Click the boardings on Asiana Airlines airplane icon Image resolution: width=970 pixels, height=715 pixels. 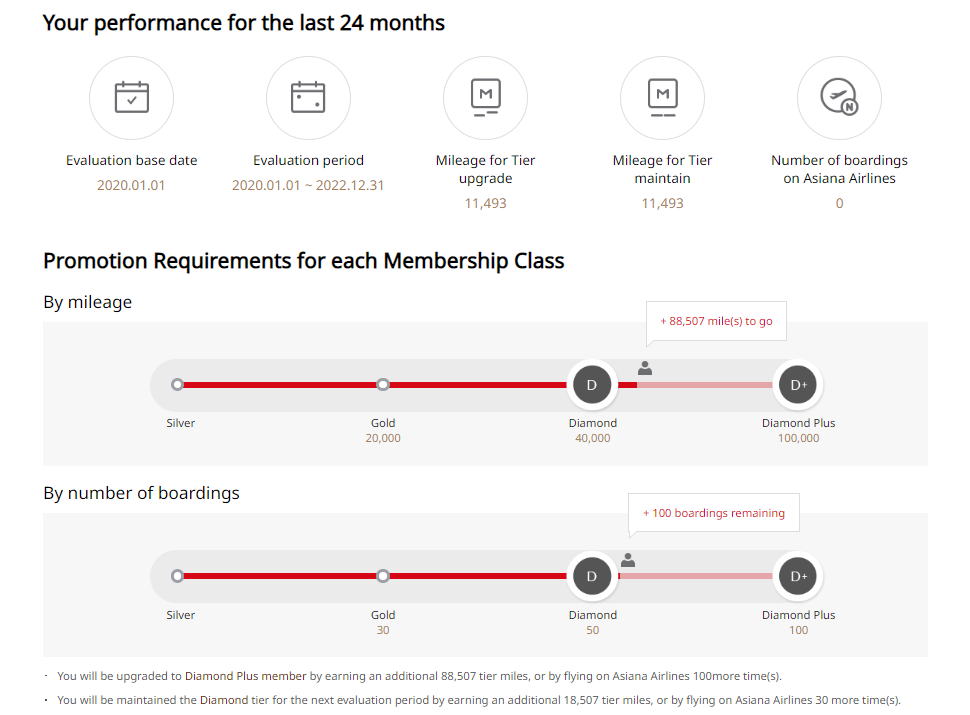[839, 97]
